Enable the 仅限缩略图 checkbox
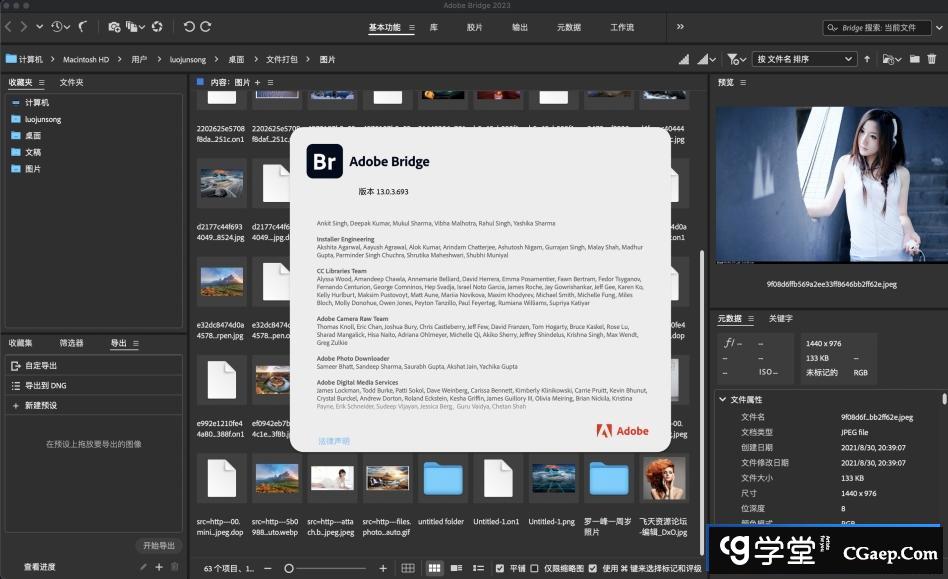 pos(534,568)
